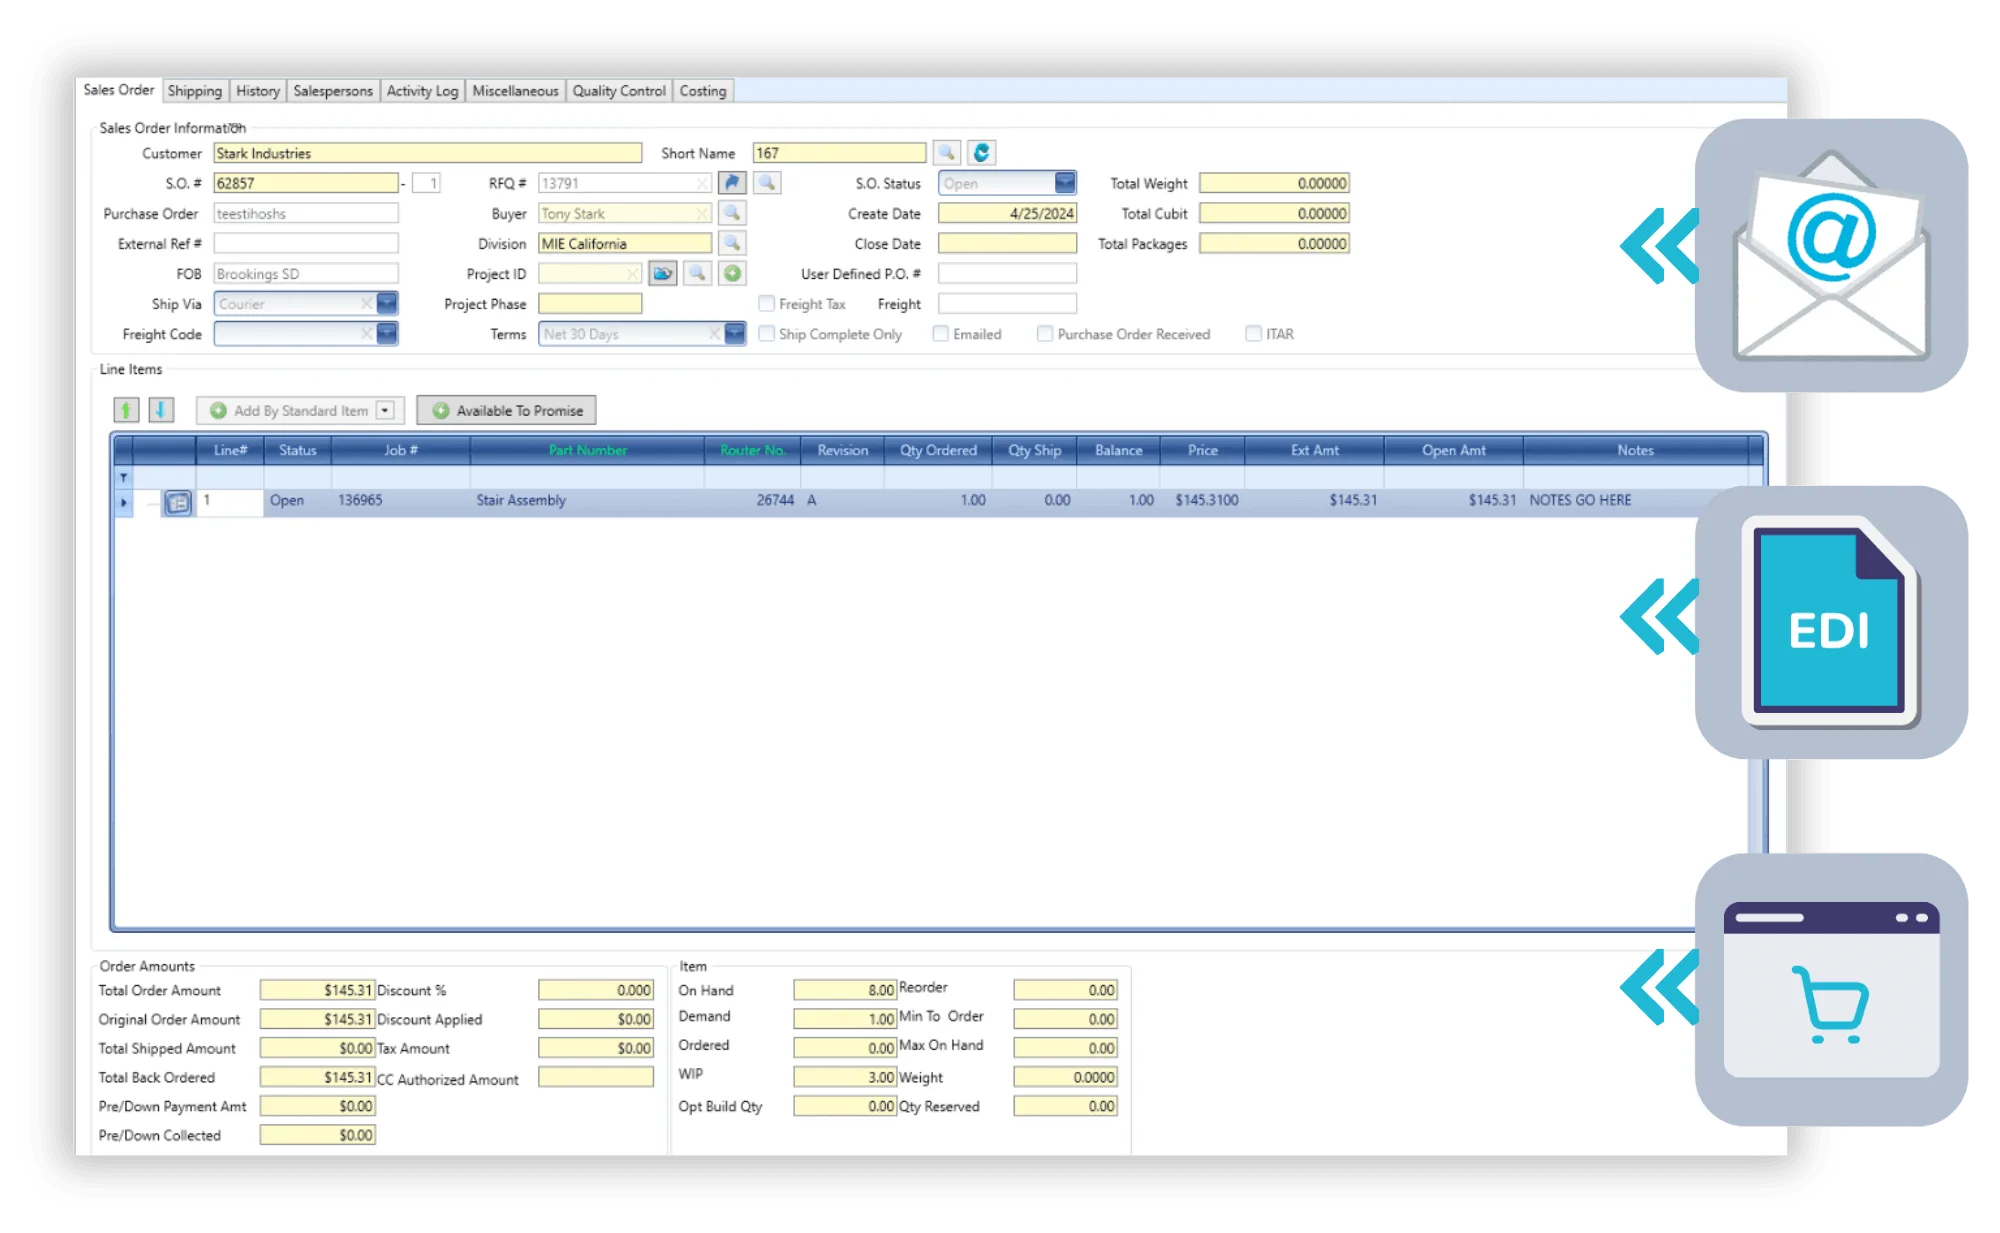
Task: Click the blue arrow icon beside RFQ #
Action: [732, 183]
